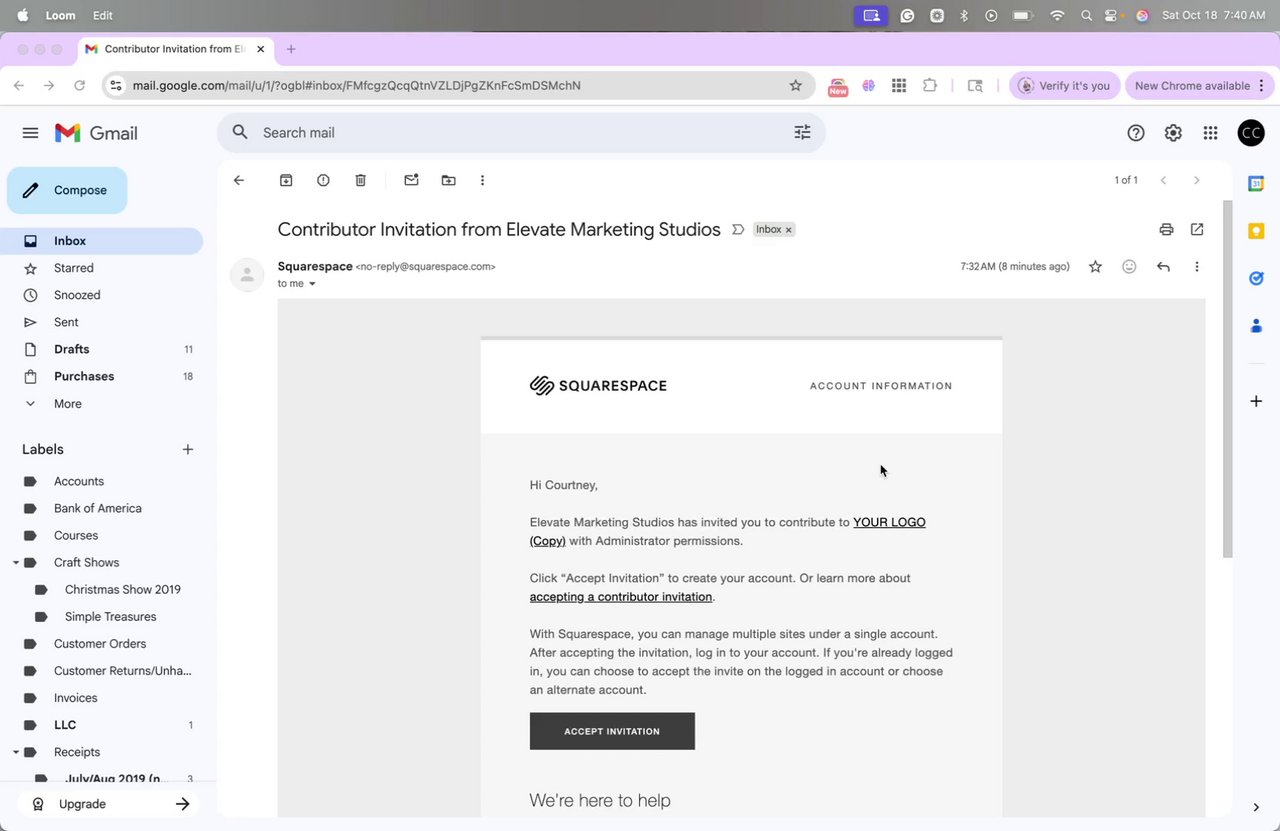The height and width of the screenshot is (831, 1280).
Task: Expand recipient details arrow next to 'to me'
Action: tap(312, 284)
